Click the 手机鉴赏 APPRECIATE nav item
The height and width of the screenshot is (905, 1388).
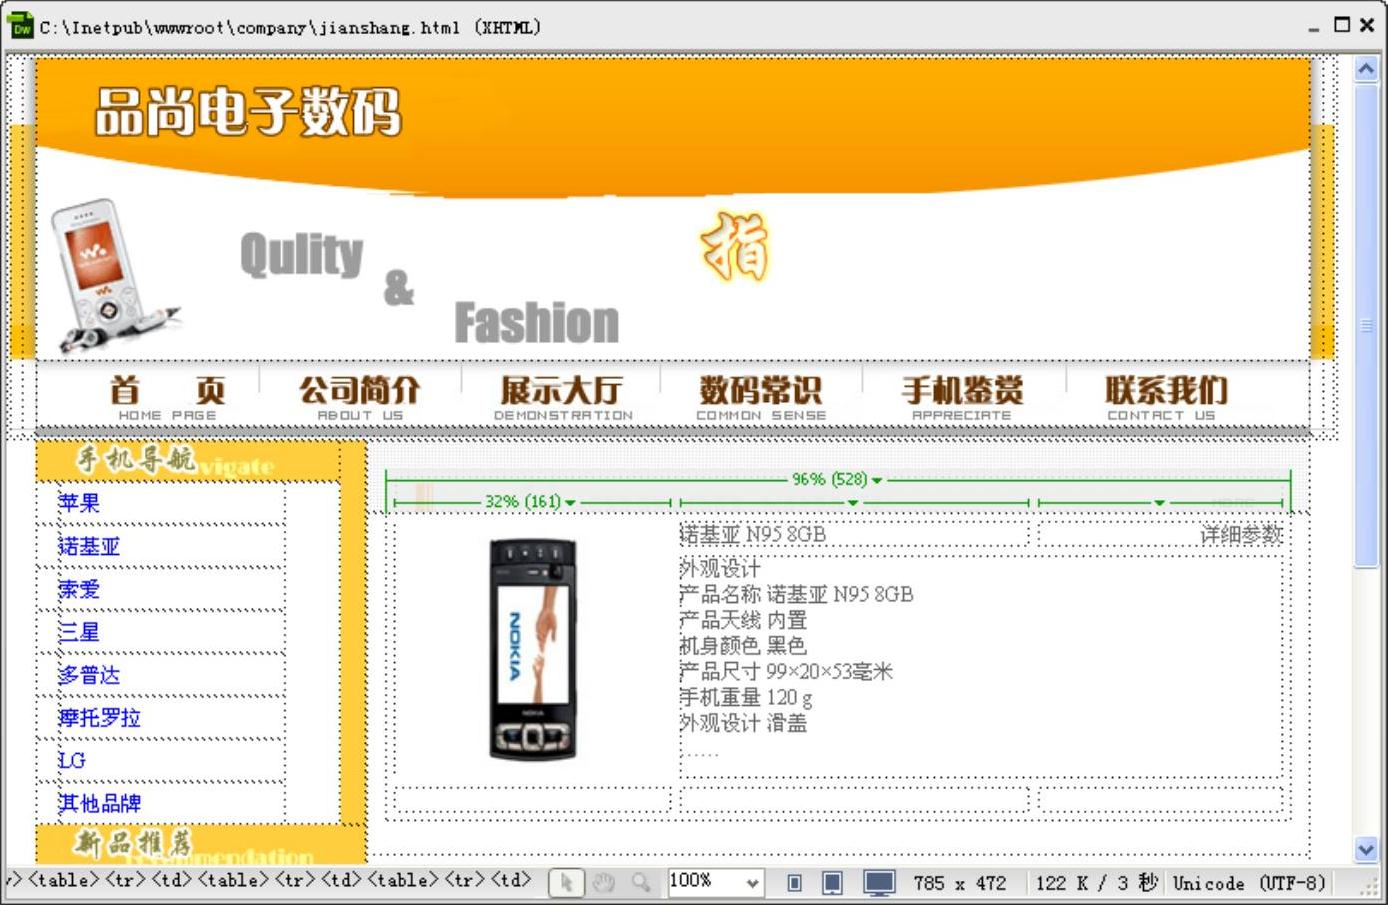click(x=962, y=396)
